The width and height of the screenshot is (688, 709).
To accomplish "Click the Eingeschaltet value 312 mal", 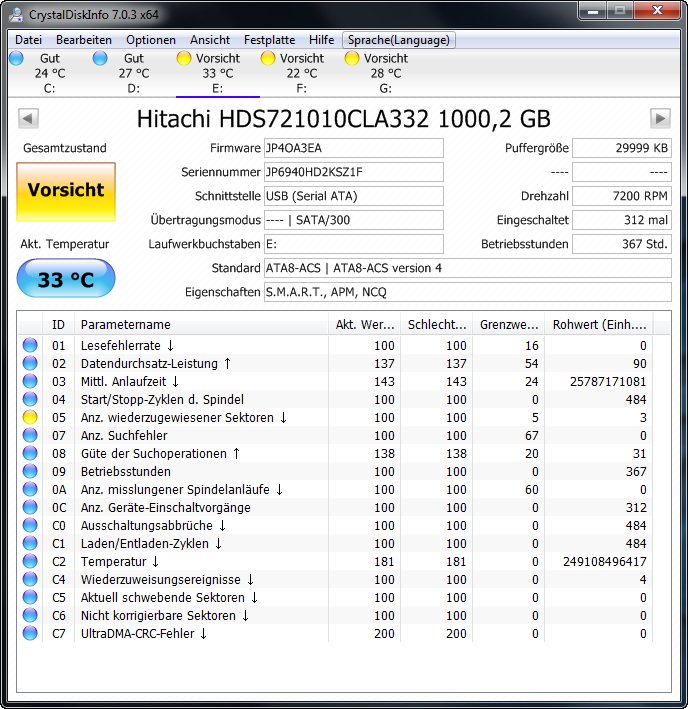I will [622, 220].
